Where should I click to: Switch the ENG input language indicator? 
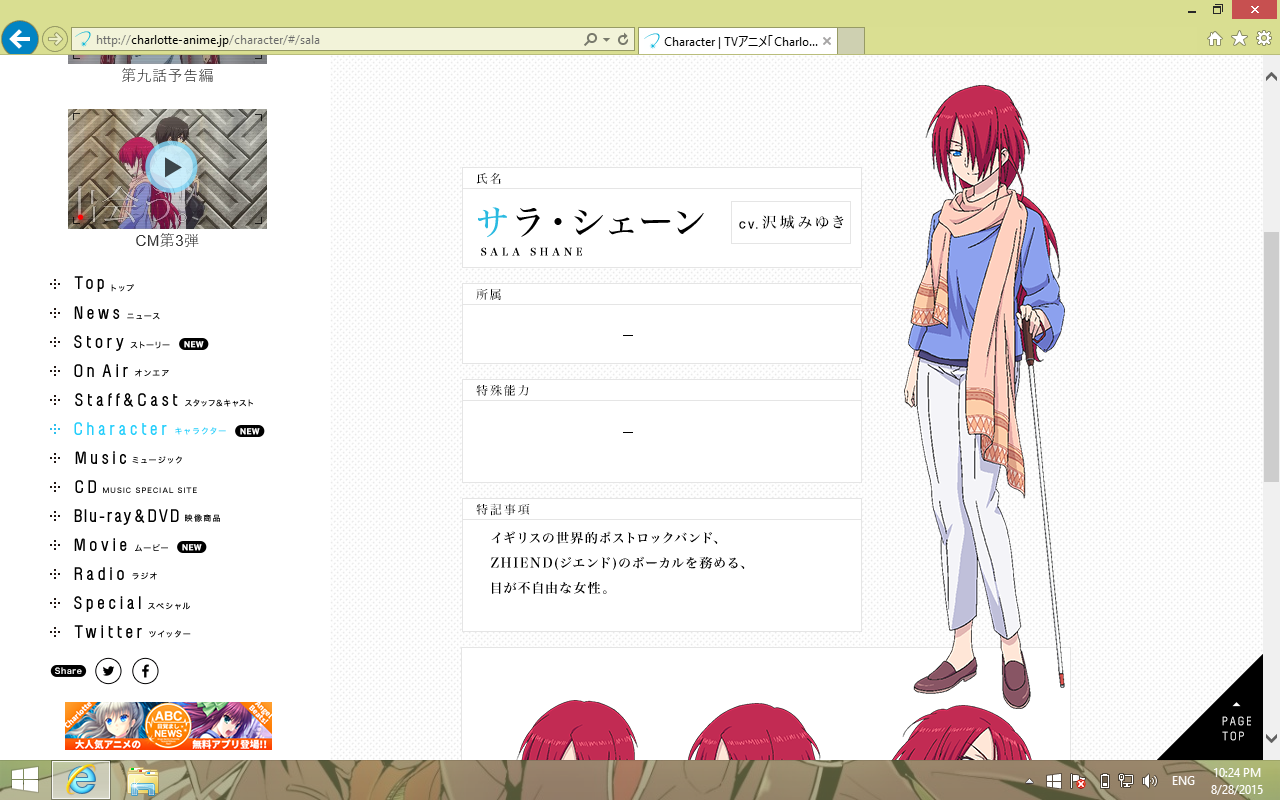point(1183,781)
